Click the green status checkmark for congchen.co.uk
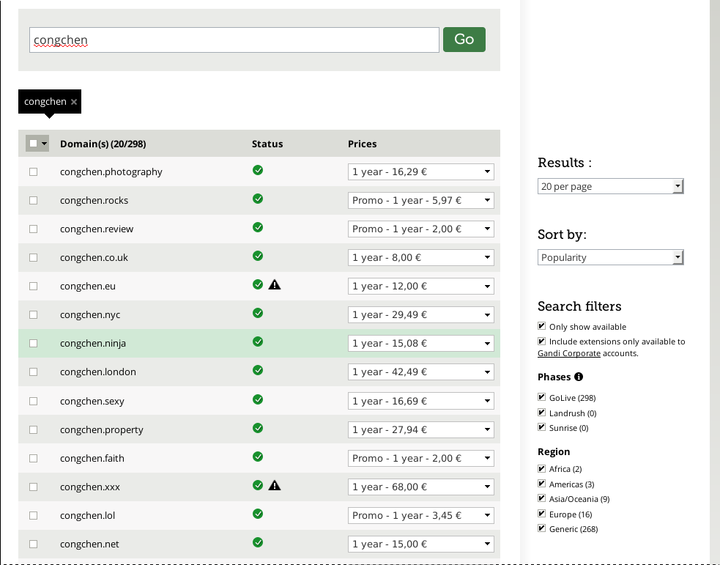 coord(258,257)
